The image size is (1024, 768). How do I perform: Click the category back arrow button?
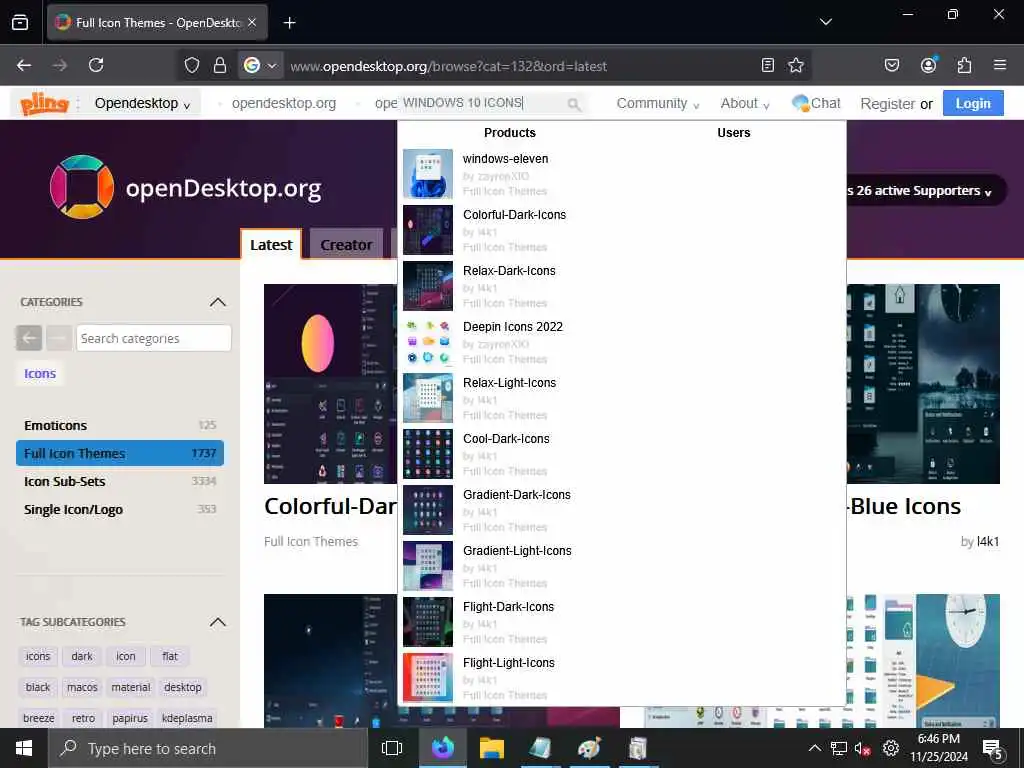[29, 338]
